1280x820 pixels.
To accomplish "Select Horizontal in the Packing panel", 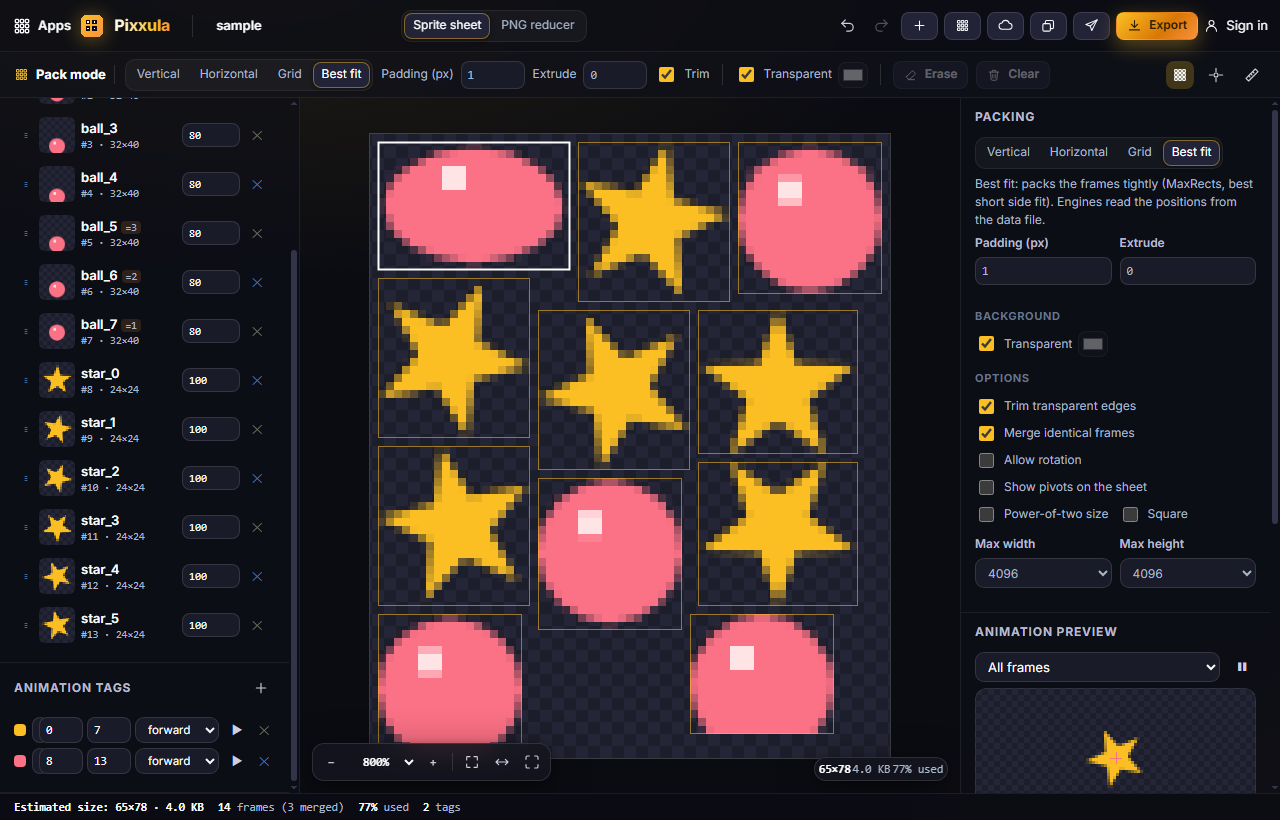I will click(1079, 152).
